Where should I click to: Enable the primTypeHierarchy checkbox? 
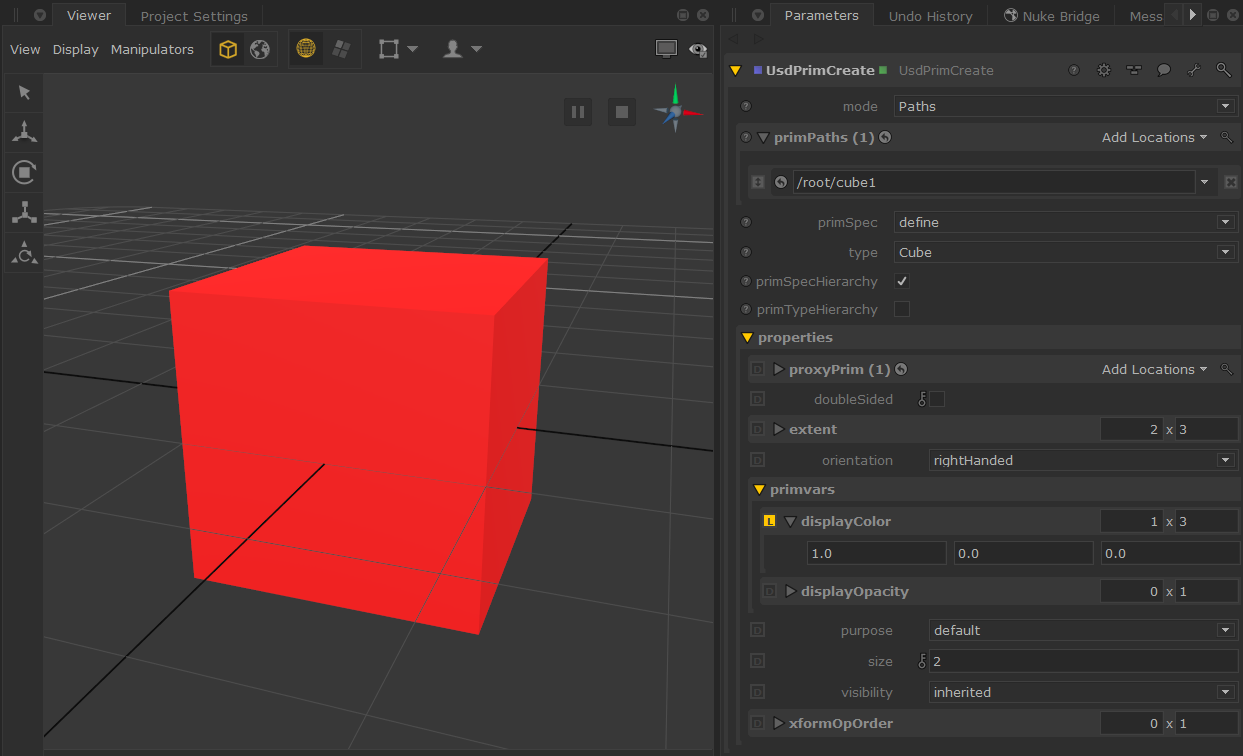tap(902, 310)
